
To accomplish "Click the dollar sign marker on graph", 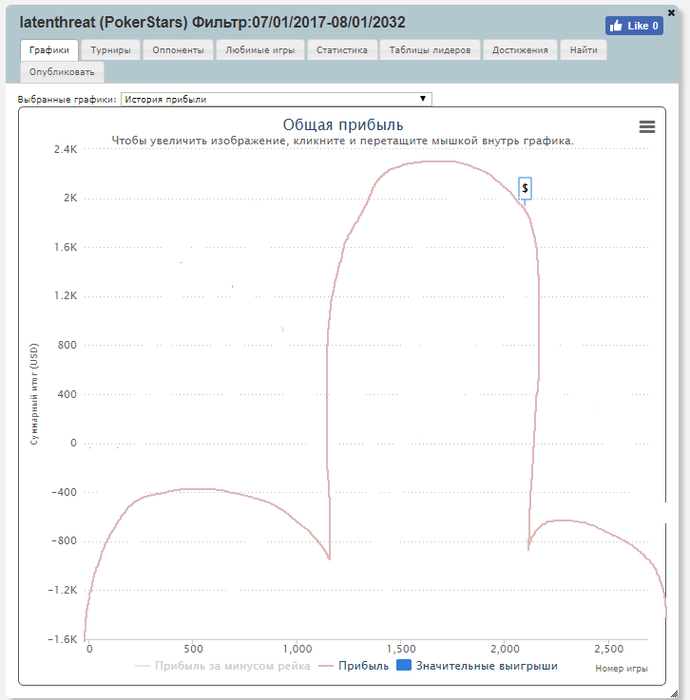I will pyautogui.click(x=525, y=188).
